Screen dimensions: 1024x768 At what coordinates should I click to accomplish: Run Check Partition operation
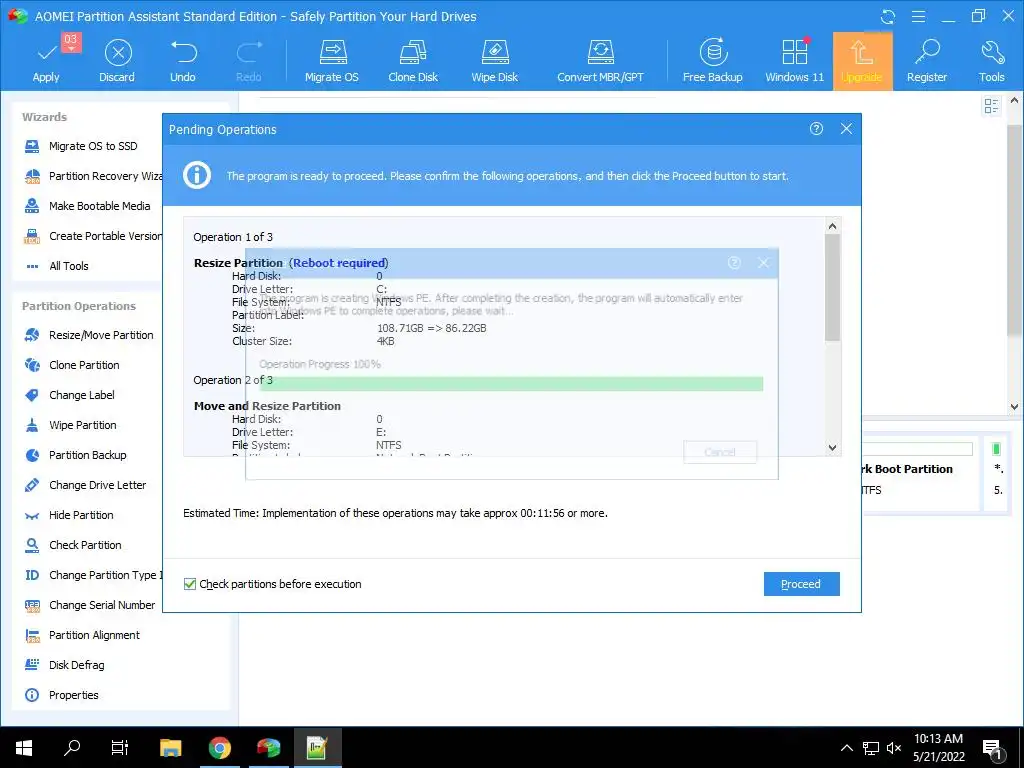(72, 545)
